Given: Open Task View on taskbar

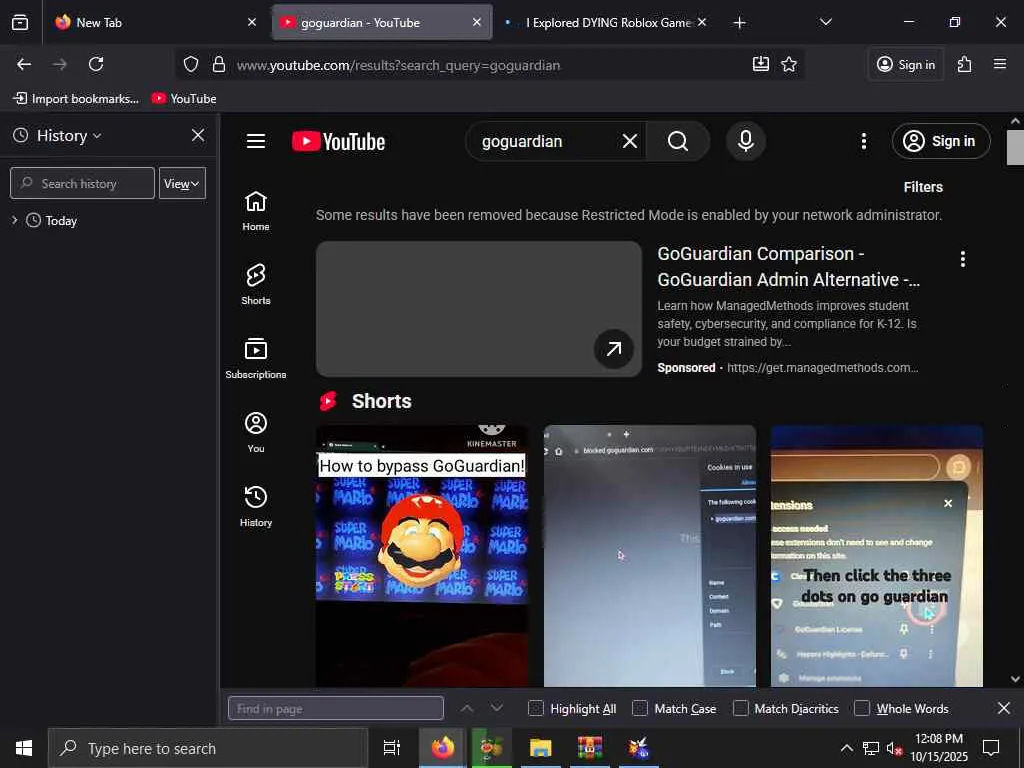Looking at the screenshot, I should 392,748.
